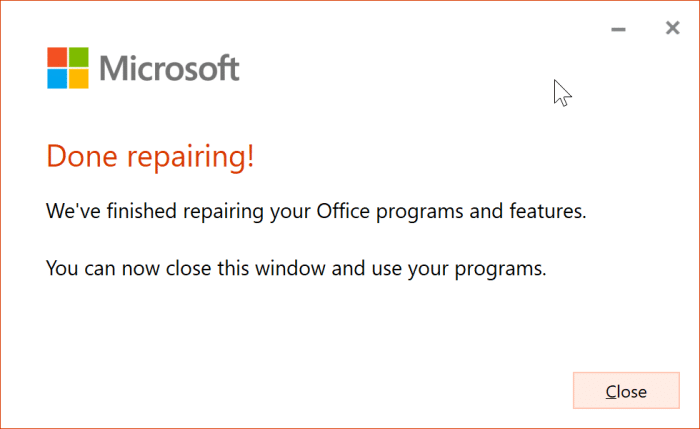This screenshot has width=700, height=429.
Task: Click the red square in Microsoft logo
Action: (58, 56)
